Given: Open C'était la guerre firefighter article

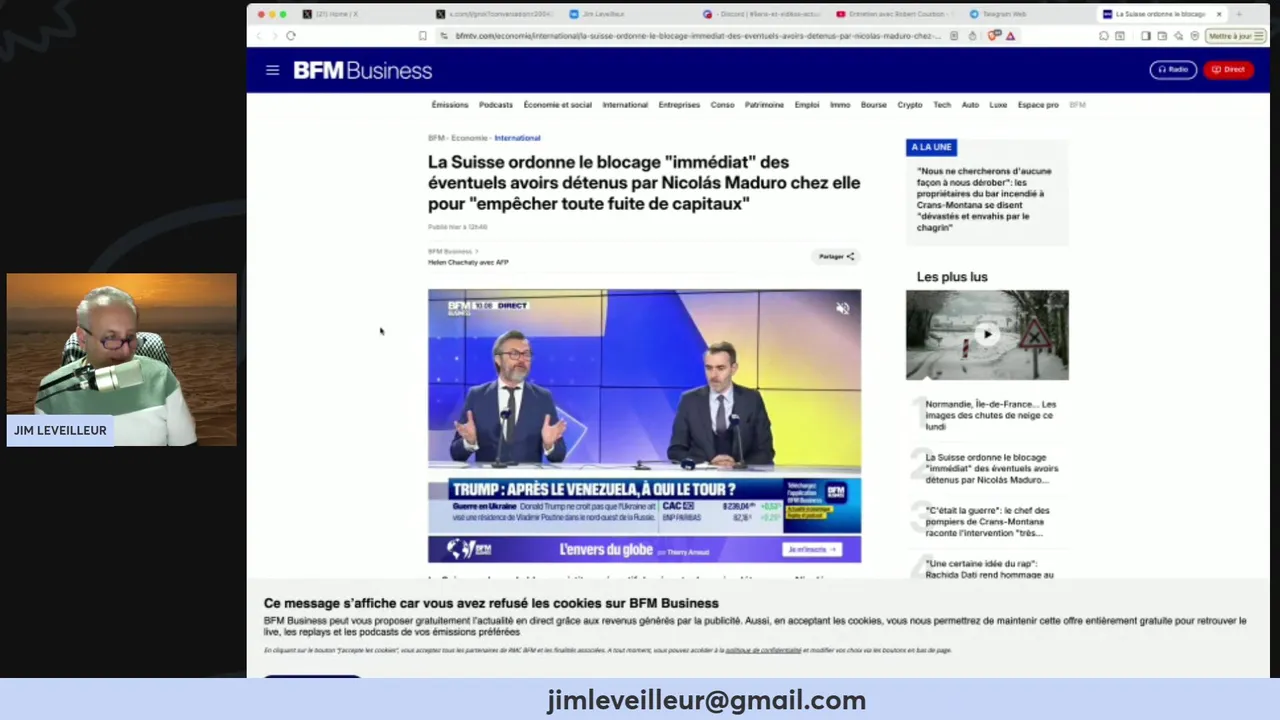Looking at the screenshot, I should 987,521.
